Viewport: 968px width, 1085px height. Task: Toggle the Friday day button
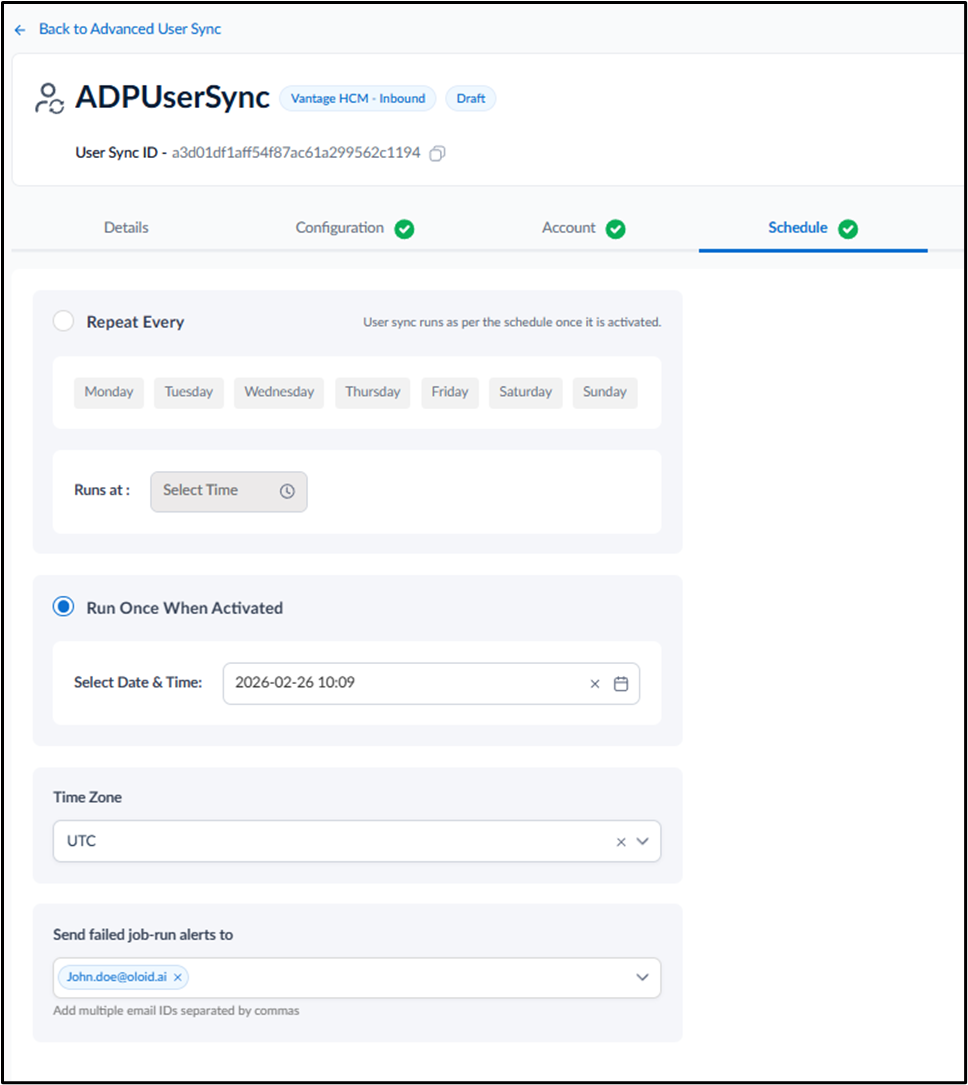pos(450,392)
